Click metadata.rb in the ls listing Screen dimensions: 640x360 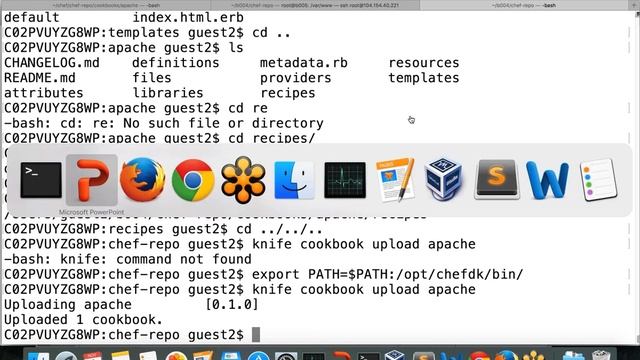[x=304, y=63]
